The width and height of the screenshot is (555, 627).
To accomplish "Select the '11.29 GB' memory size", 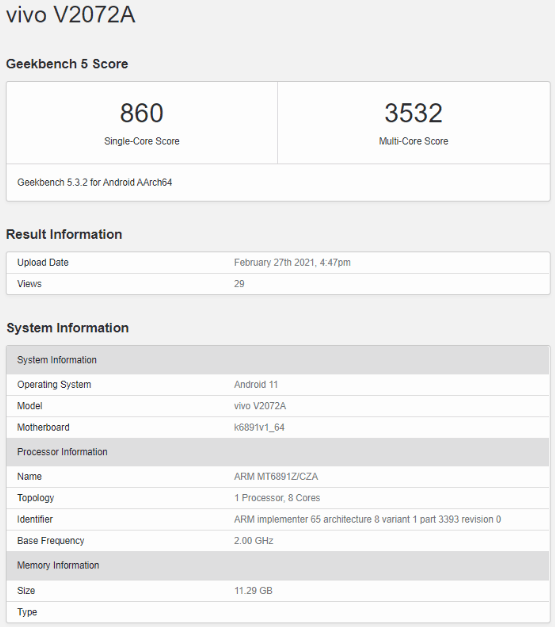I will [x=253, y=591].
